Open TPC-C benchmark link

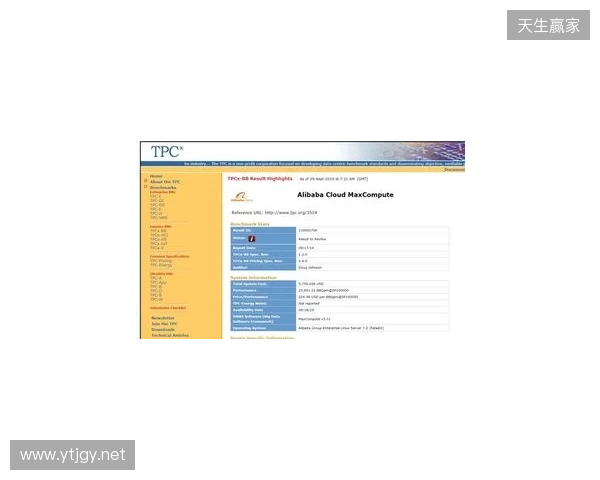pos(156,196)
